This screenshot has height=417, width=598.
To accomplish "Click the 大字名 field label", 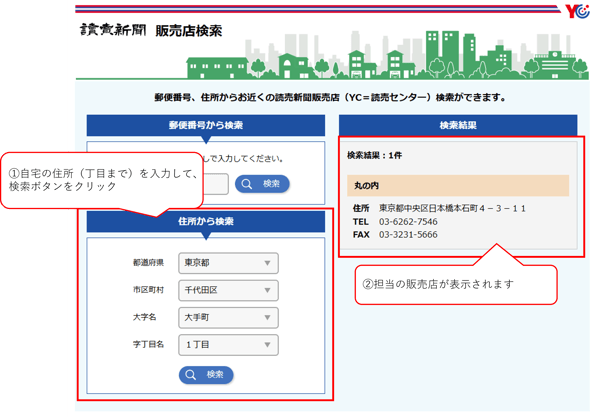I will (145, 317).
